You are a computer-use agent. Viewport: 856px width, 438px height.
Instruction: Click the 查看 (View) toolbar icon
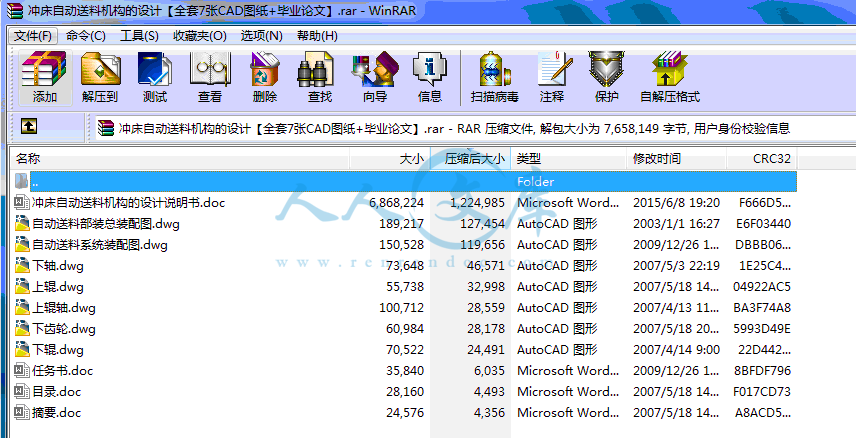(210, 70)
